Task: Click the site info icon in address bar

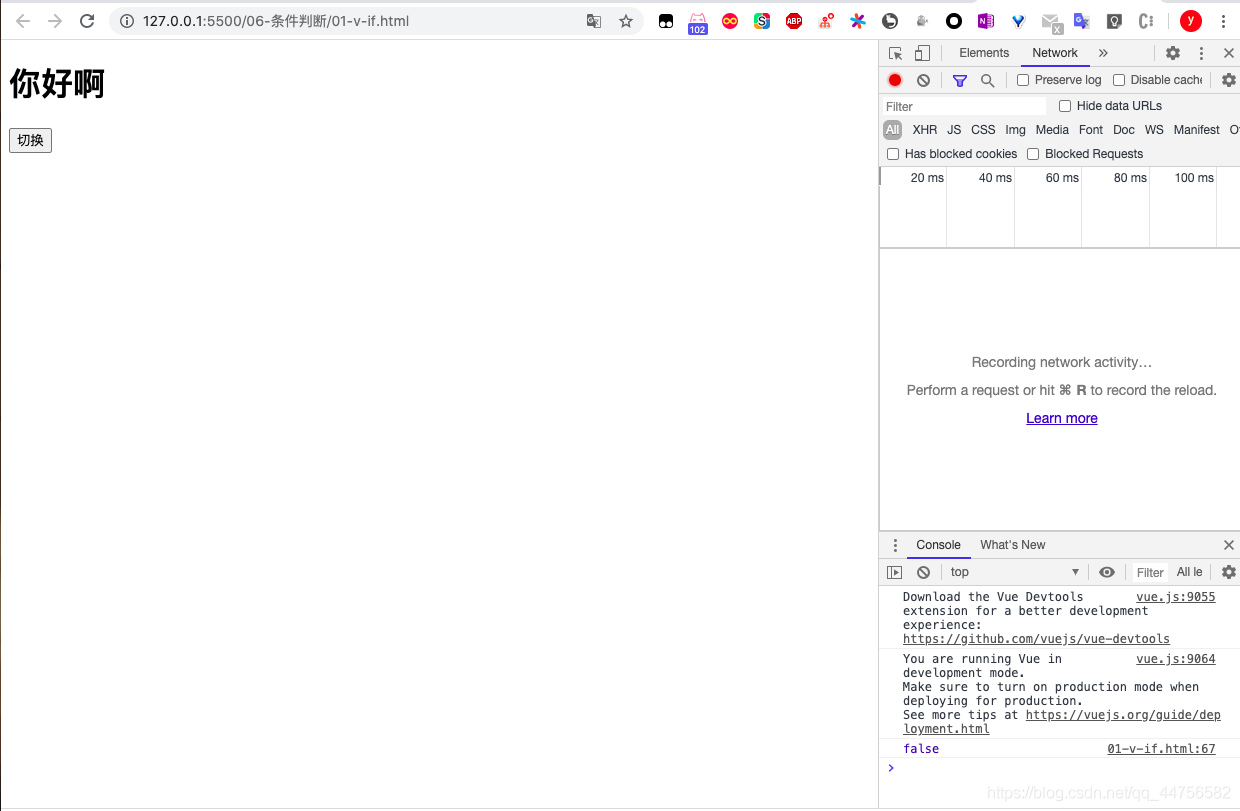Action: pos(127,21)
